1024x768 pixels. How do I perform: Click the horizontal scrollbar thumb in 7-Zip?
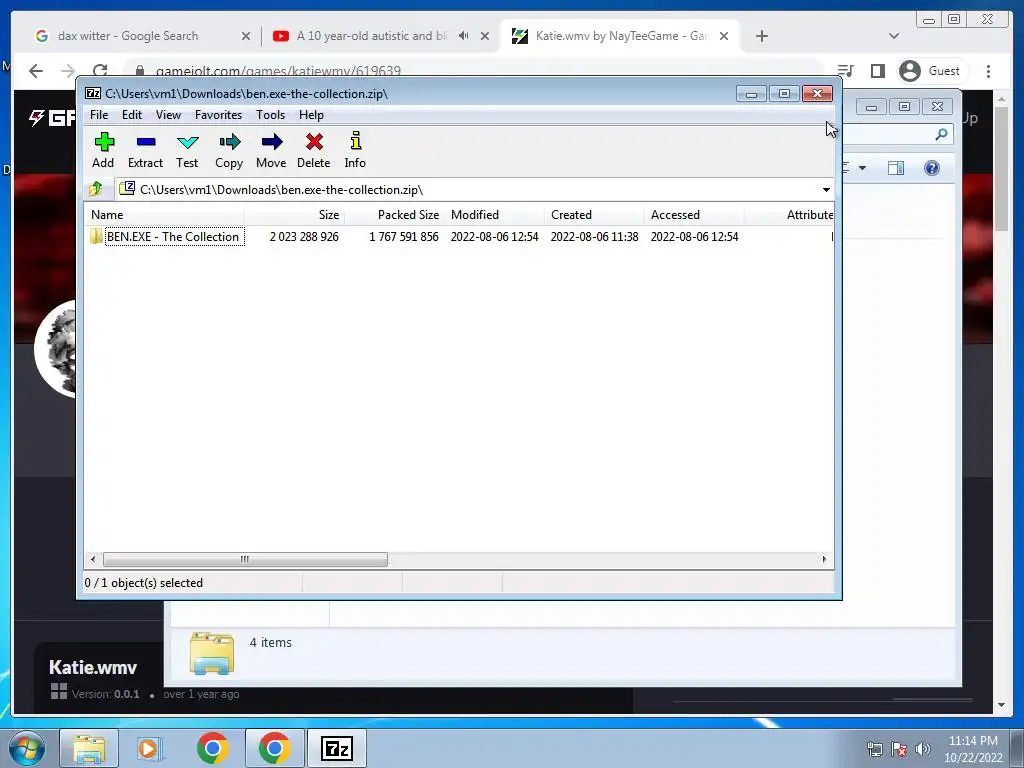[x=245, y=560]
